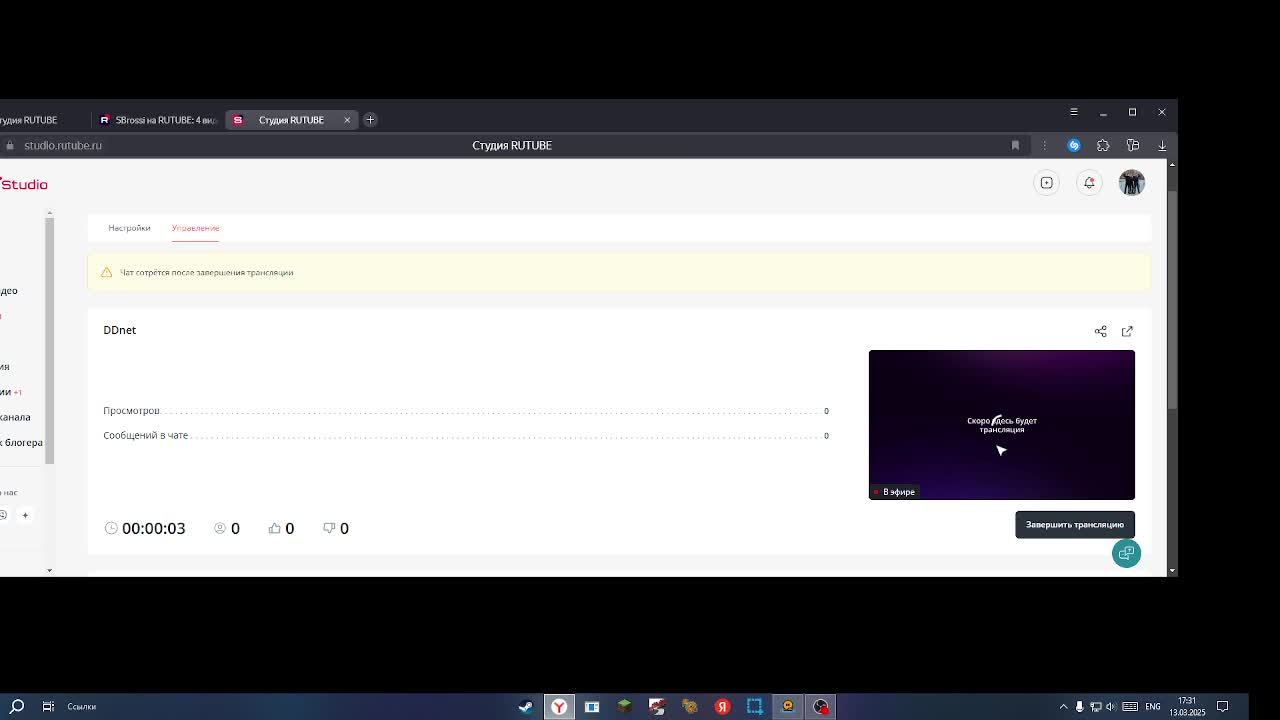Image resolution: width=1280 pixels, height=720 pixels.
Task: Open the support chat bubble
Action: pos(1126,553)
